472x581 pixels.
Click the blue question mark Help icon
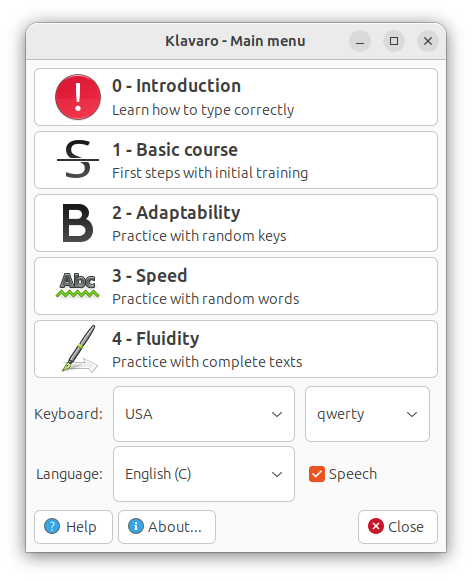point(52,526)
